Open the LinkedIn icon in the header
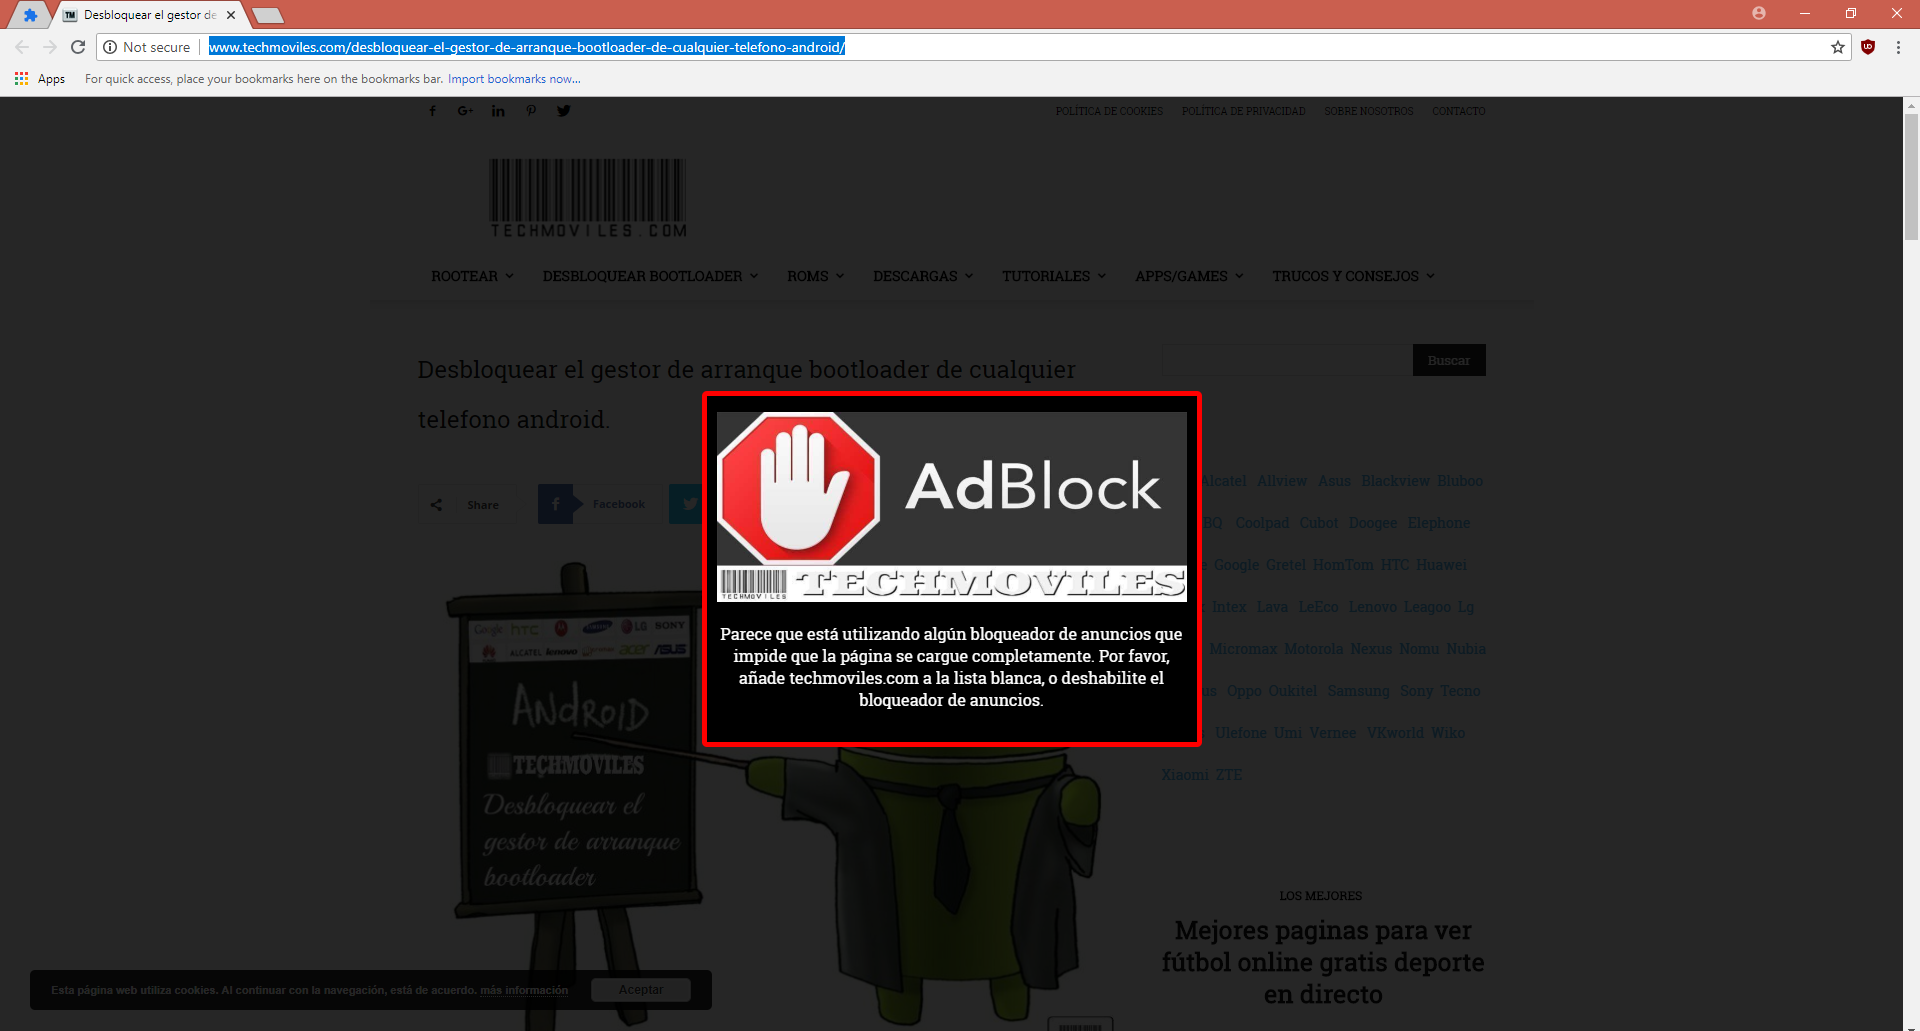The image size is (1920, 1031). [x=498, y=111]
